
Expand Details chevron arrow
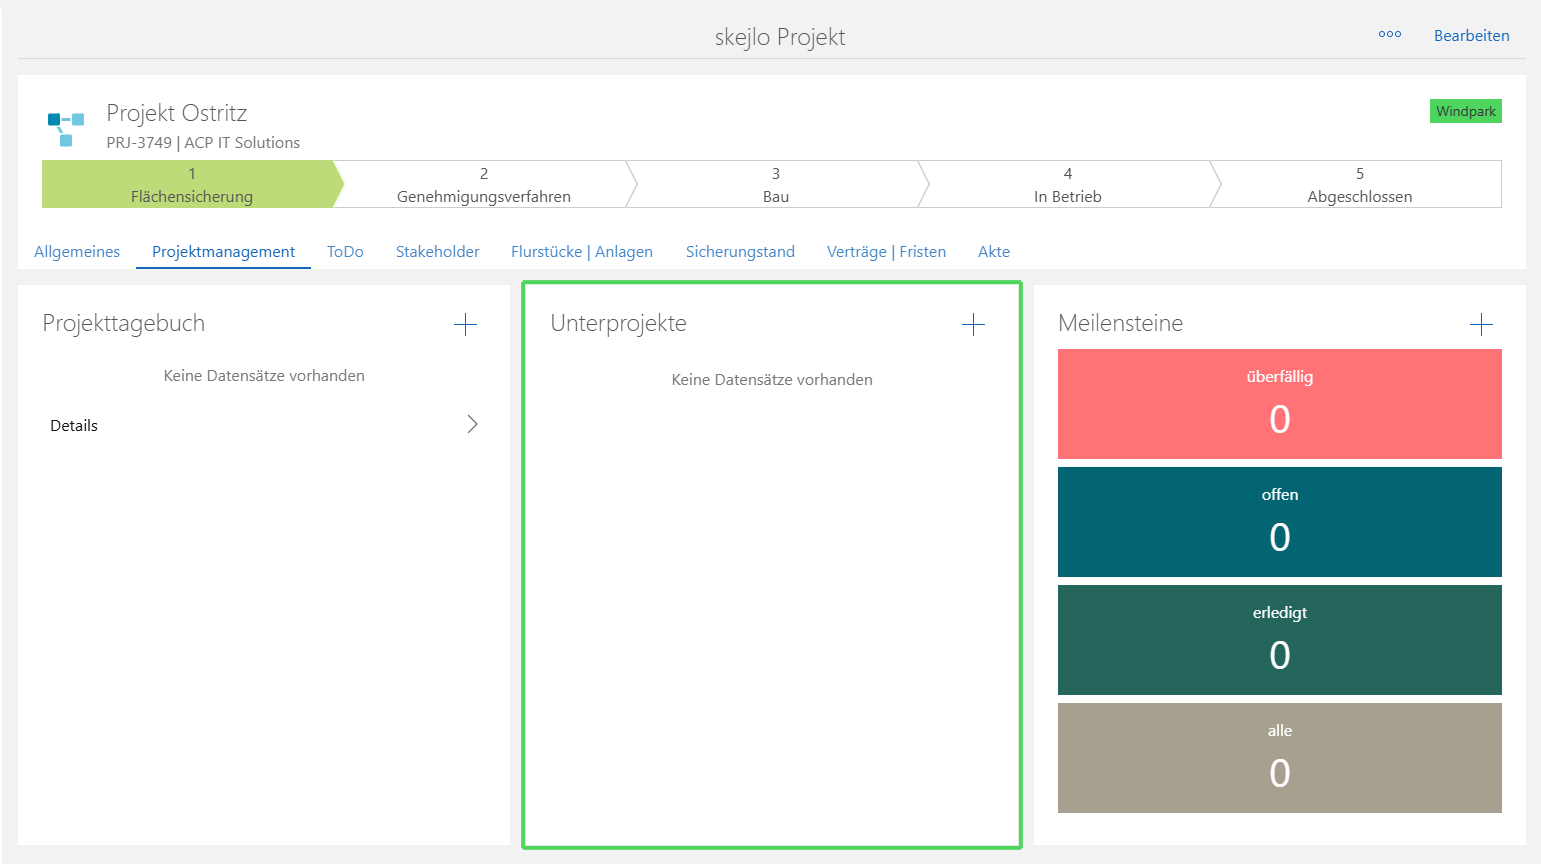(472, 425)
